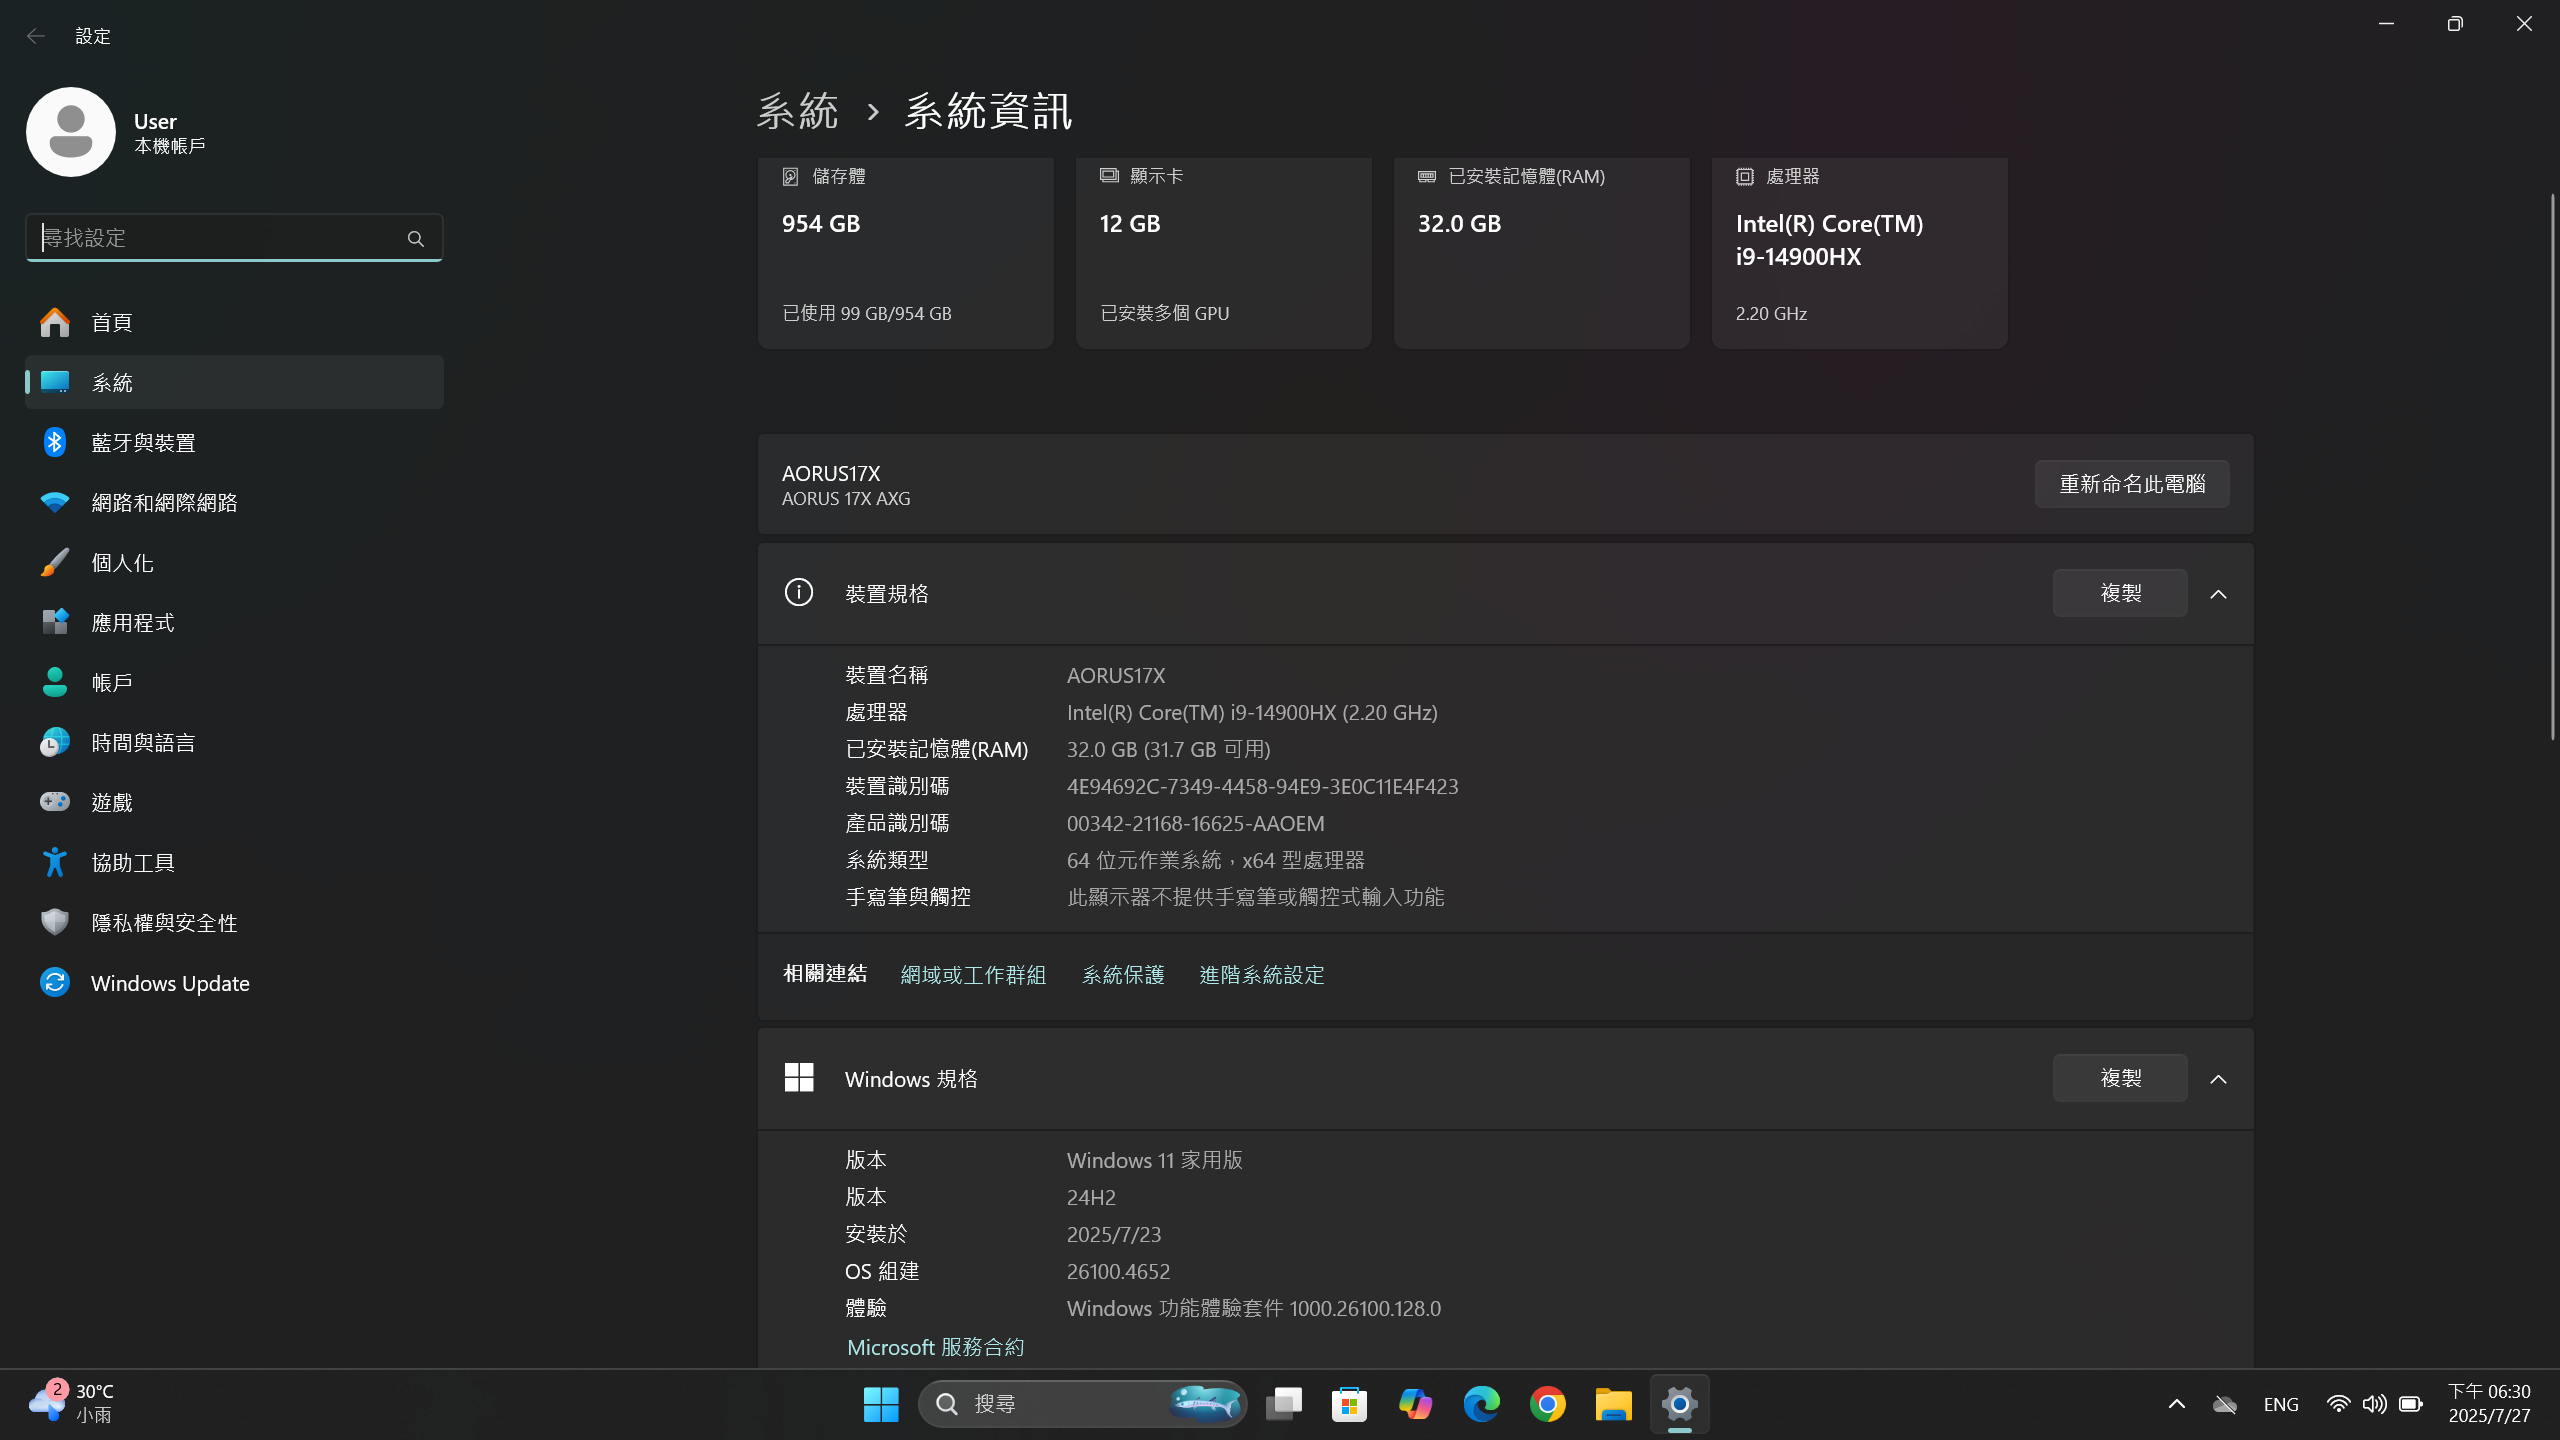Click the OneDrive cloud tray icon
Image resolution: width=2560 pixels, height=1440 pixels.
pyautogui.click(x=2225, y=1405)
